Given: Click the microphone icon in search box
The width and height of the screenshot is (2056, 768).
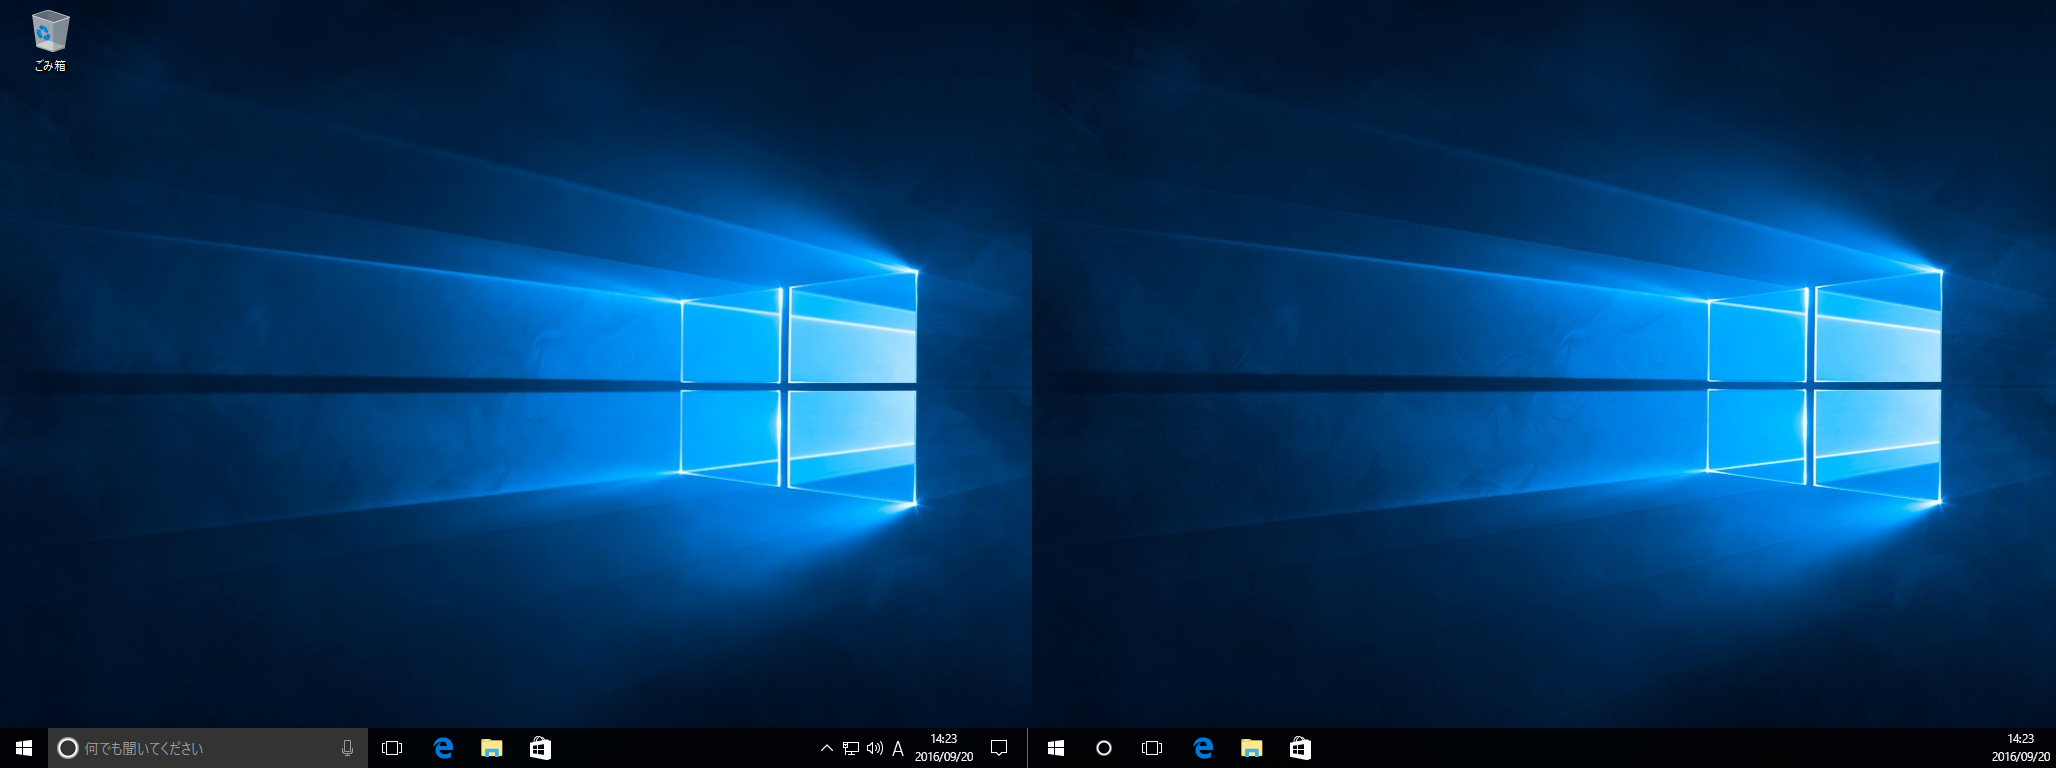Looking at the screenshot, I should [347, 748].
